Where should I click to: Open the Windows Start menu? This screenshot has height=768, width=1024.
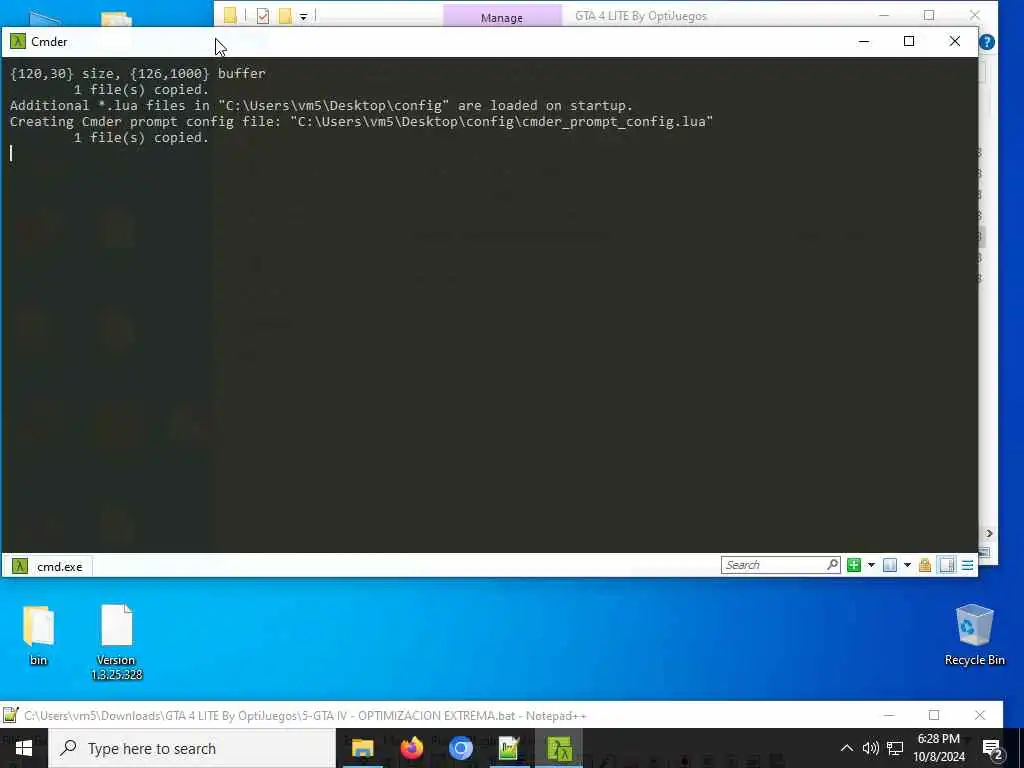pyautogui.click(x=24, y=748)
